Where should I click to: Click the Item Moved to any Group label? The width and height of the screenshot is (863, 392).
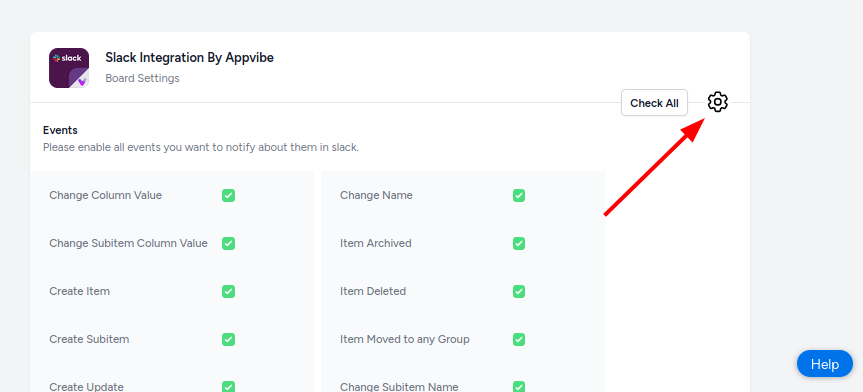click(x=405, y=339)
